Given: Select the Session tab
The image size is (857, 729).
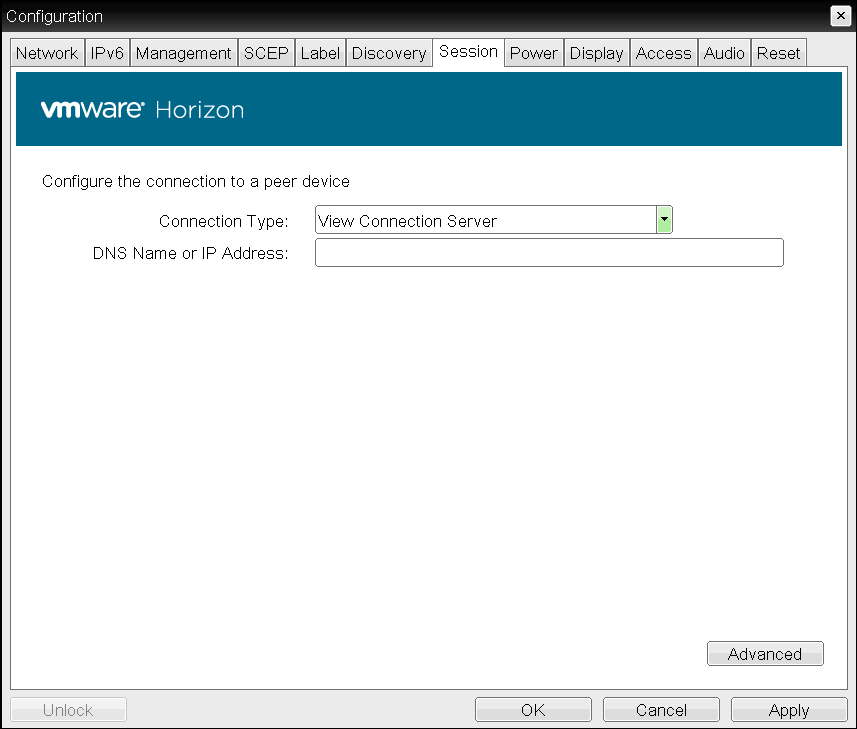Looking at the screenshot, I should [x=468, y=52].
